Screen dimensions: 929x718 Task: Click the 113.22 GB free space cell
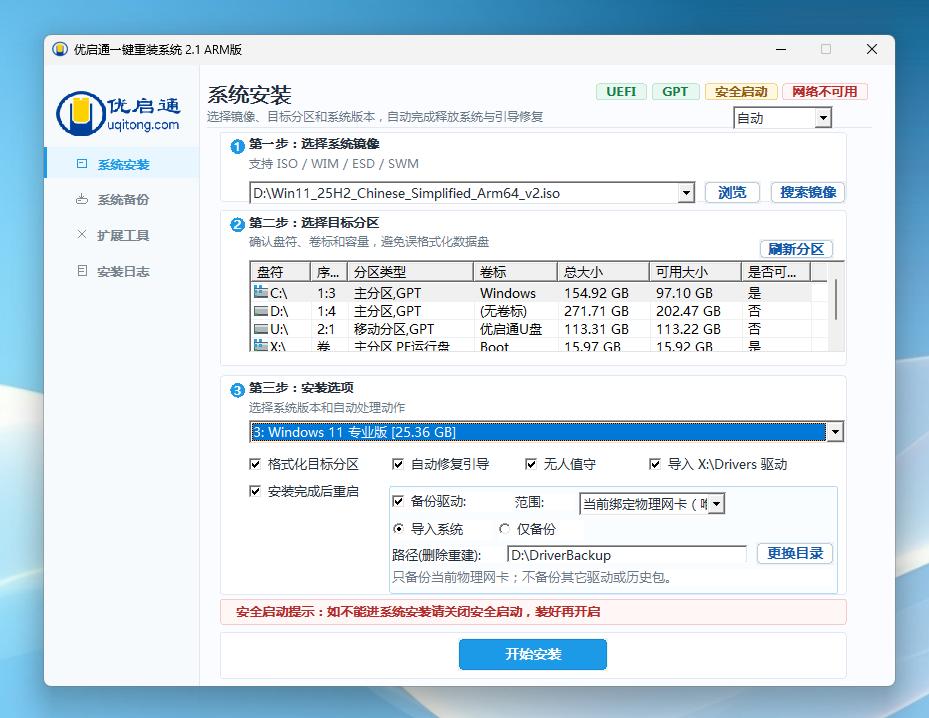[688, 329]
